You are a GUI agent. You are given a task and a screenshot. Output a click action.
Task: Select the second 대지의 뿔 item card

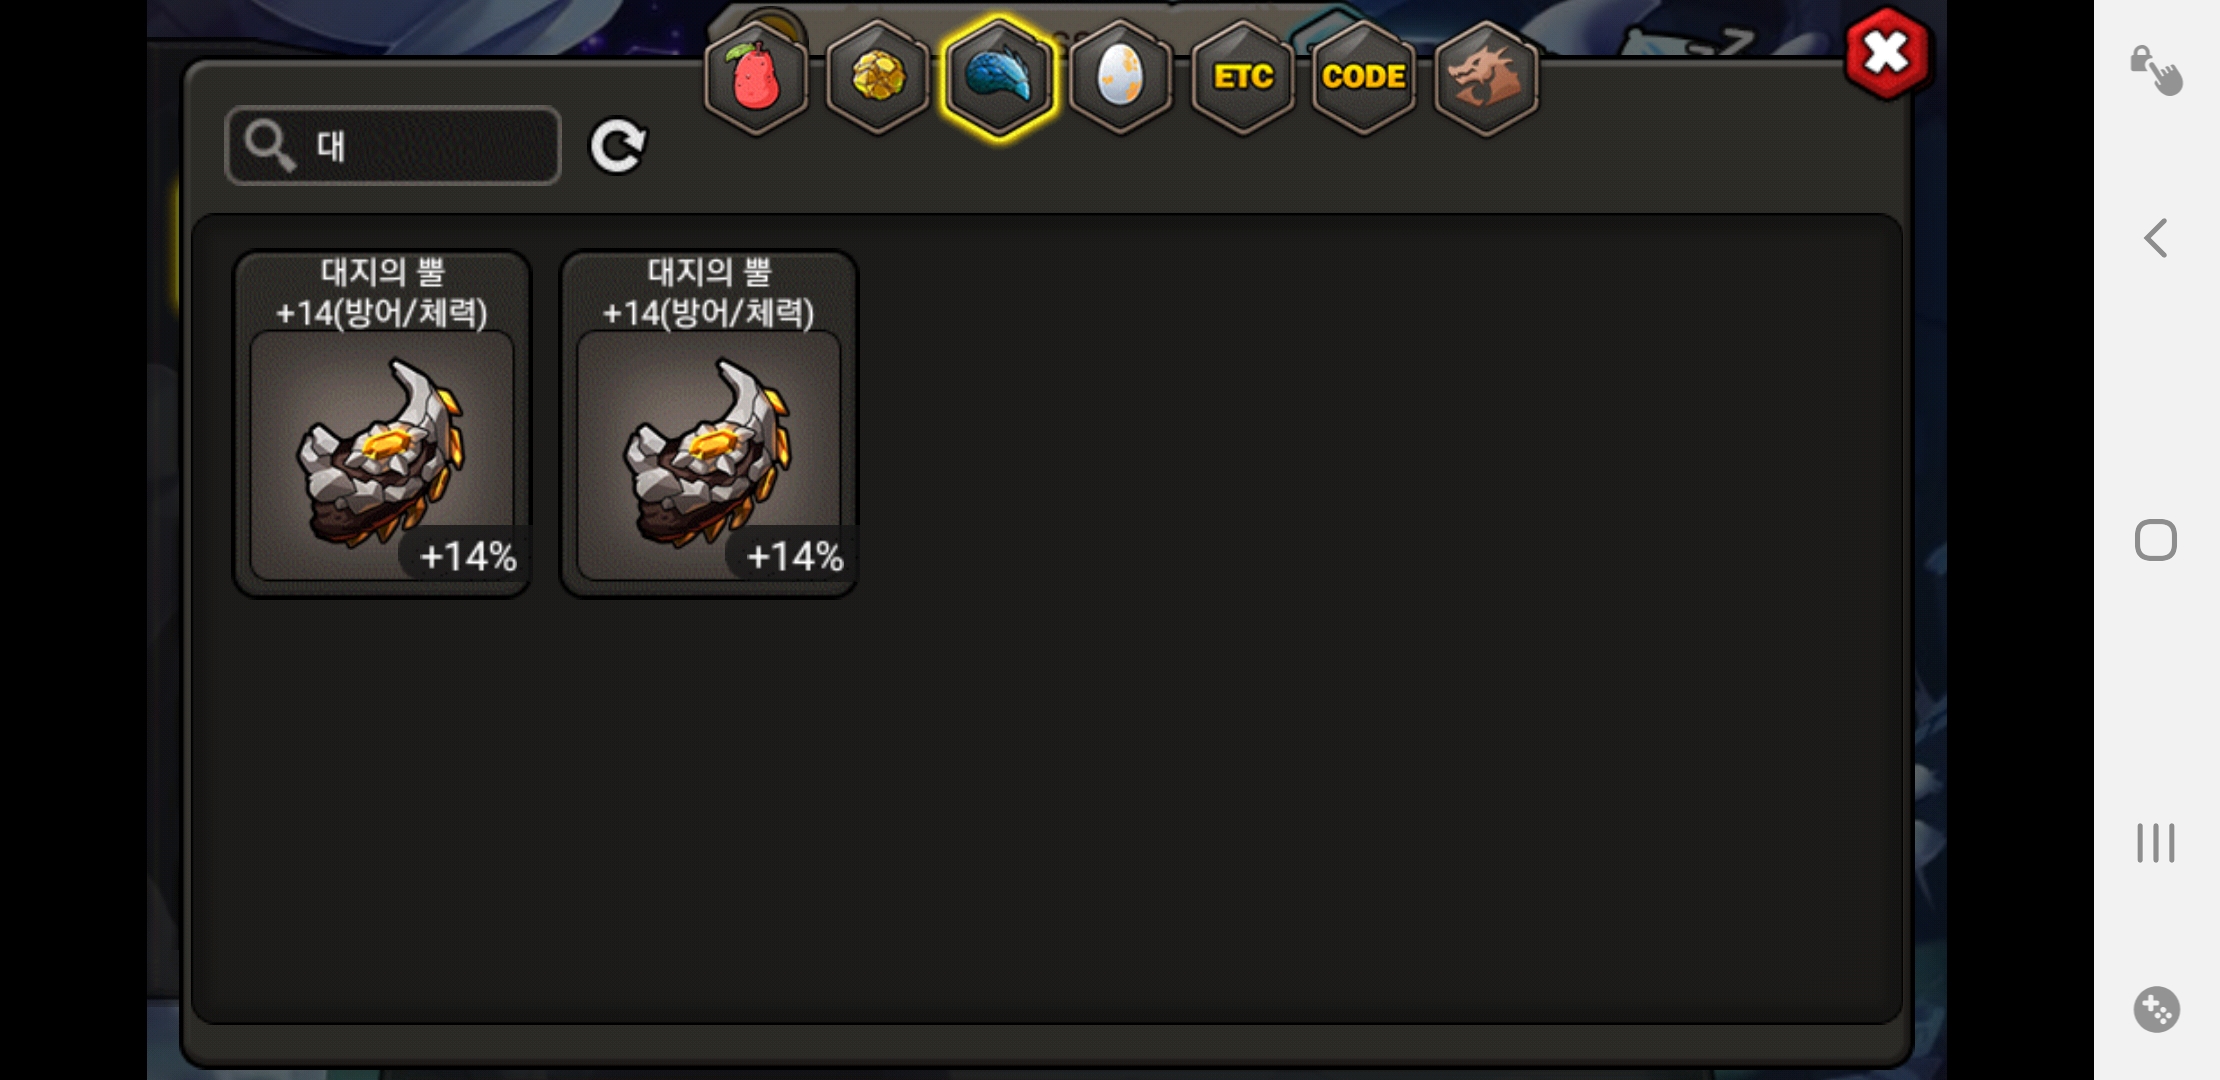pos(709,423)
